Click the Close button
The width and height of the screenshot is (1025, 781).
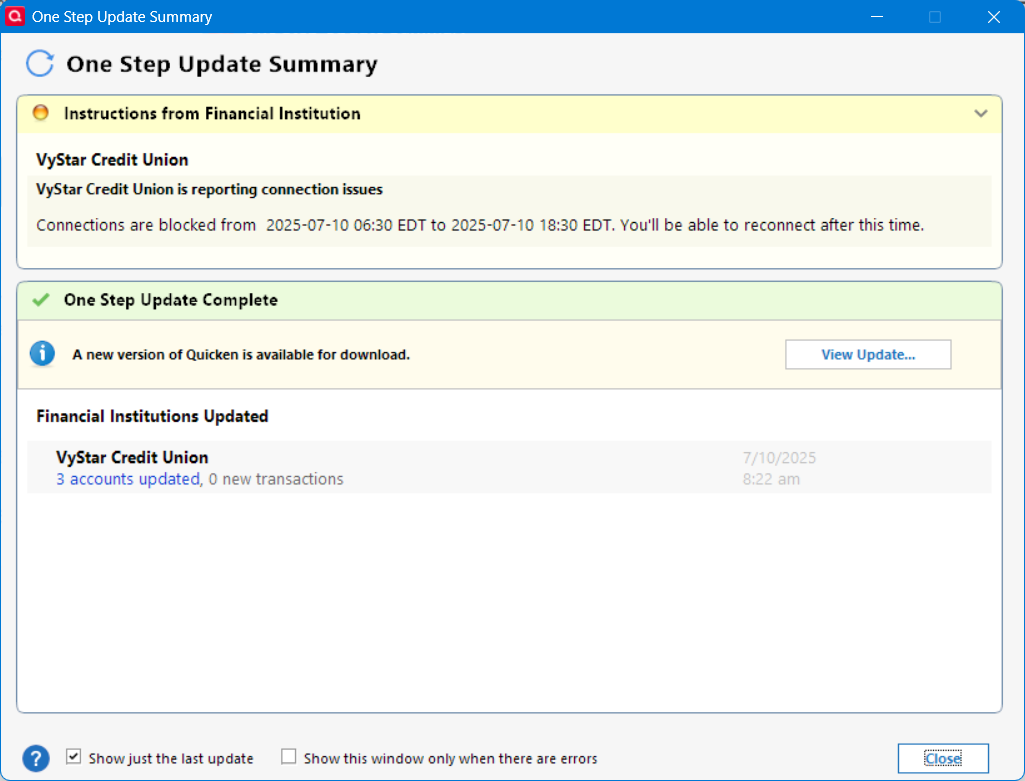click(943, 758)
